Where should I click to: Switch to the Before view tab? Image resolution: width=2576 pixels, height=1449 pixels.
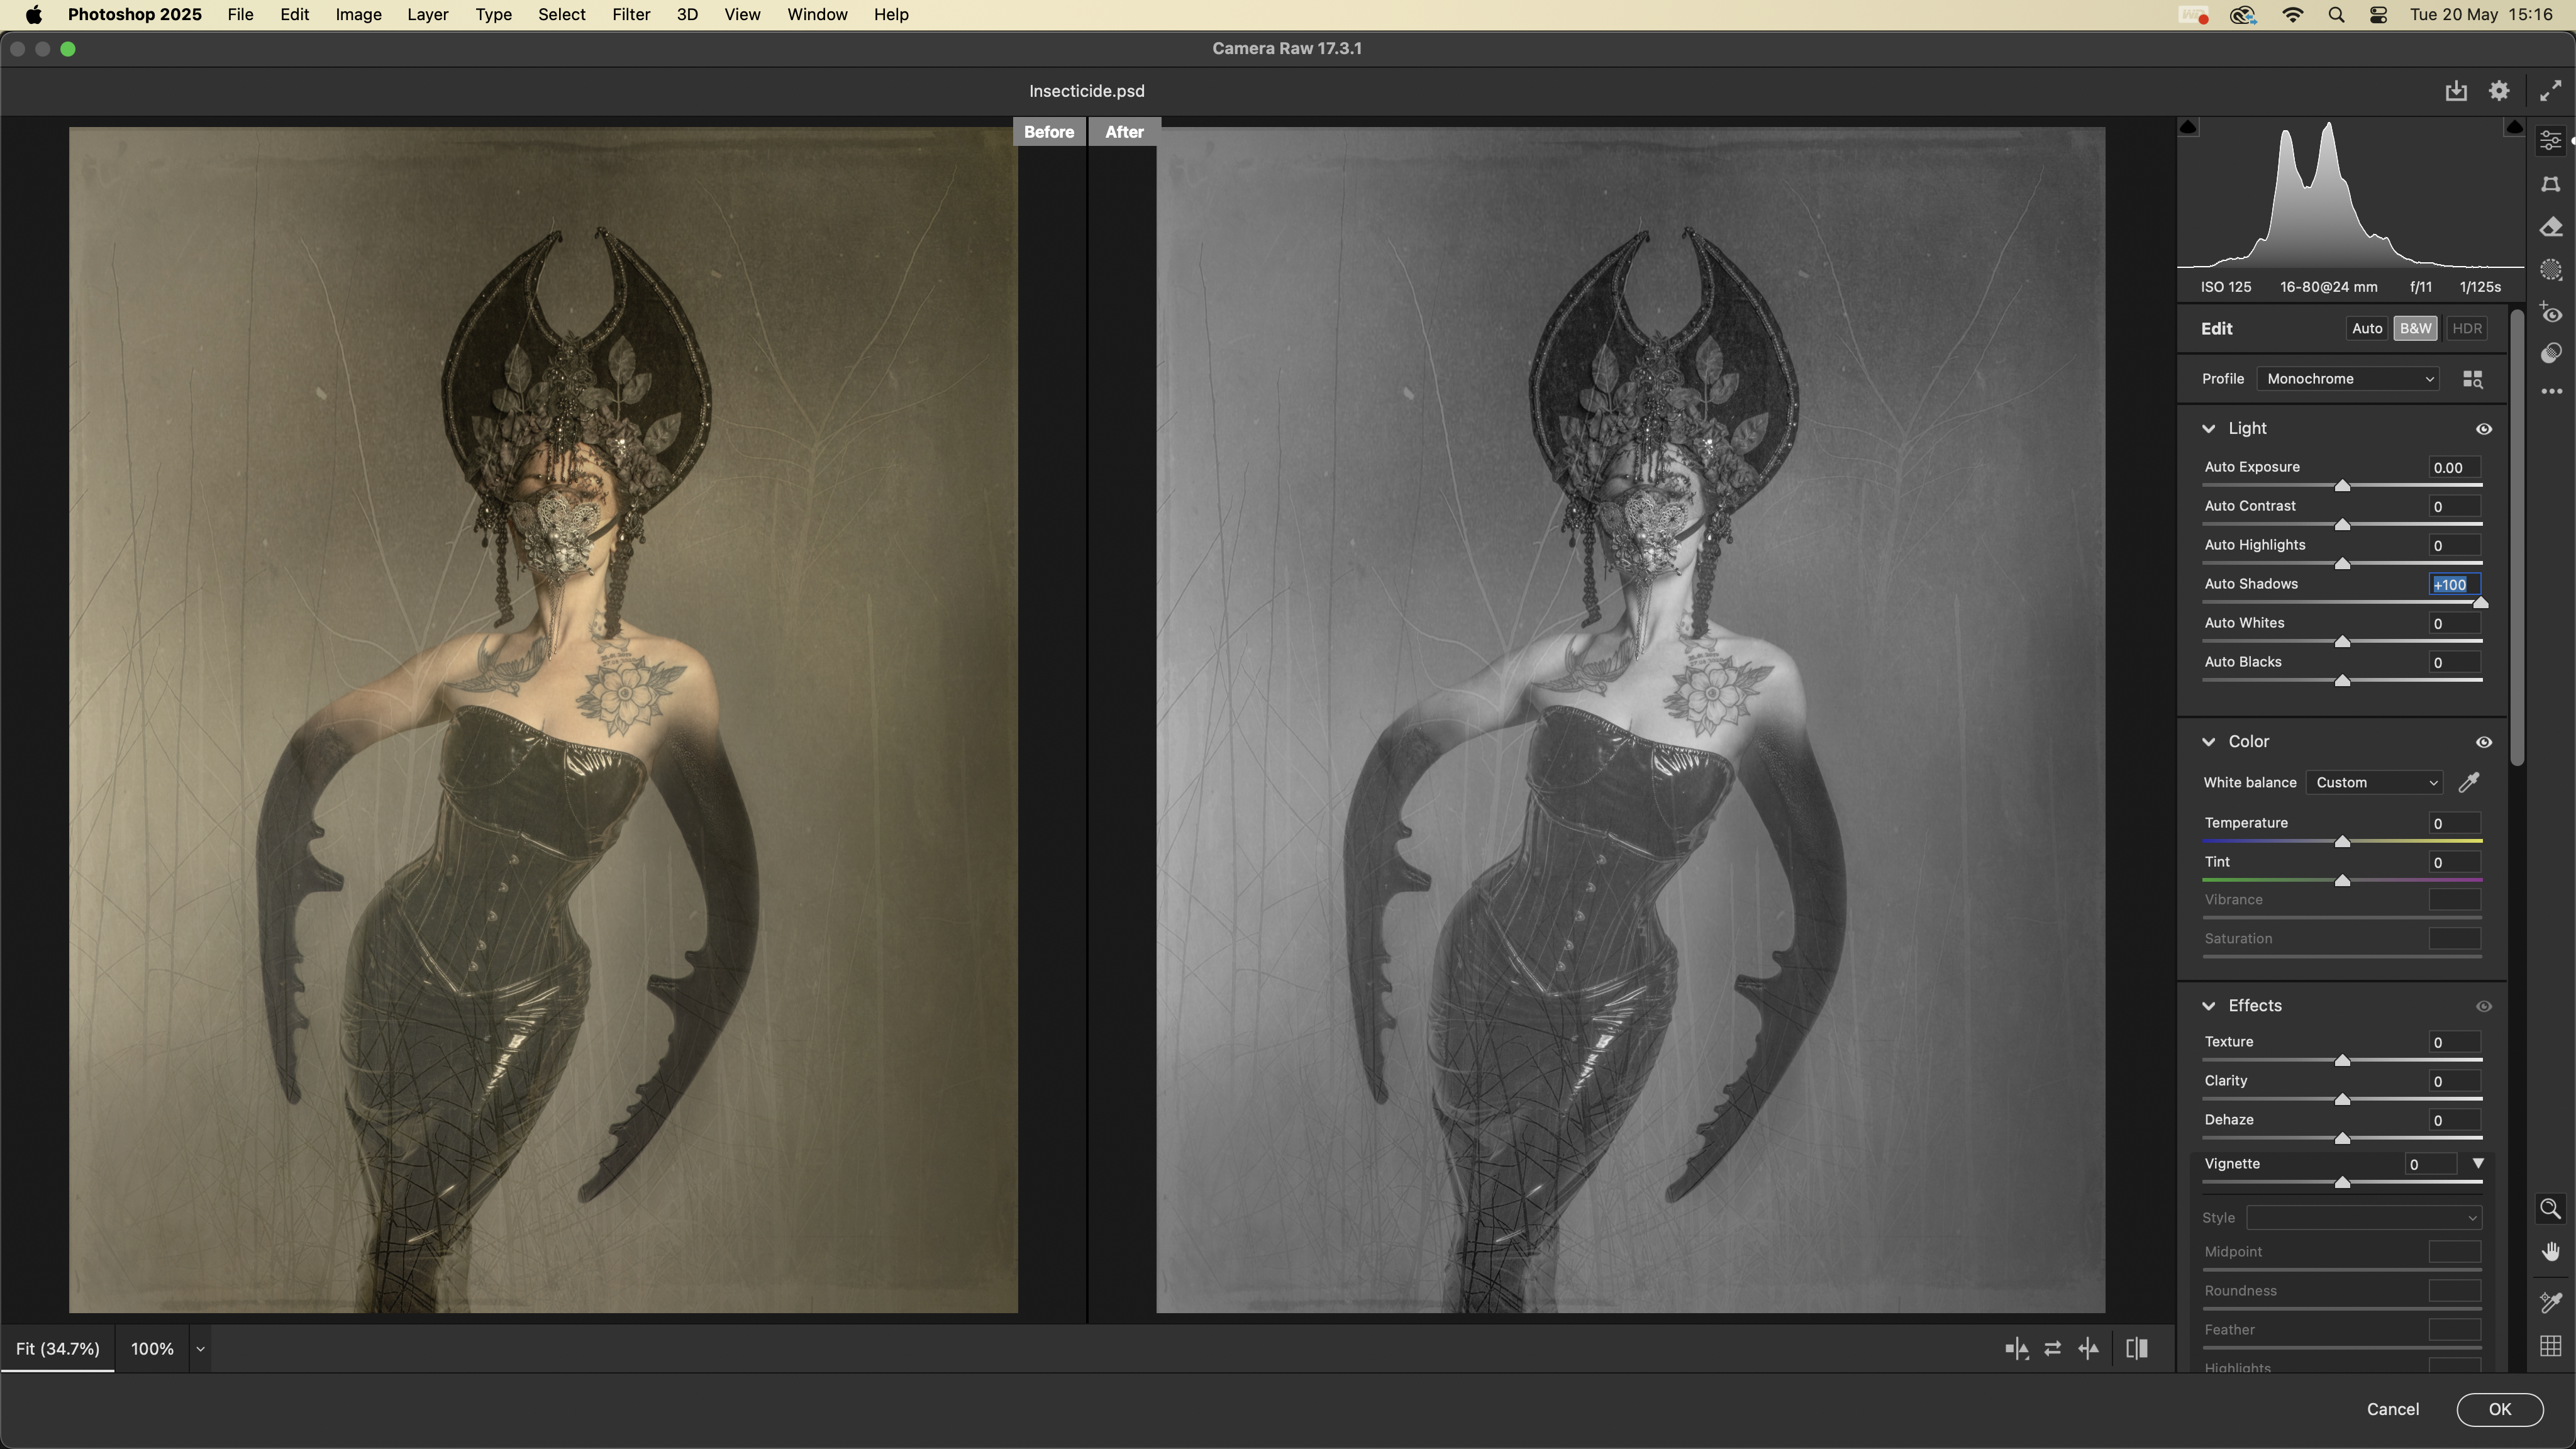[x=1048, y=132]
